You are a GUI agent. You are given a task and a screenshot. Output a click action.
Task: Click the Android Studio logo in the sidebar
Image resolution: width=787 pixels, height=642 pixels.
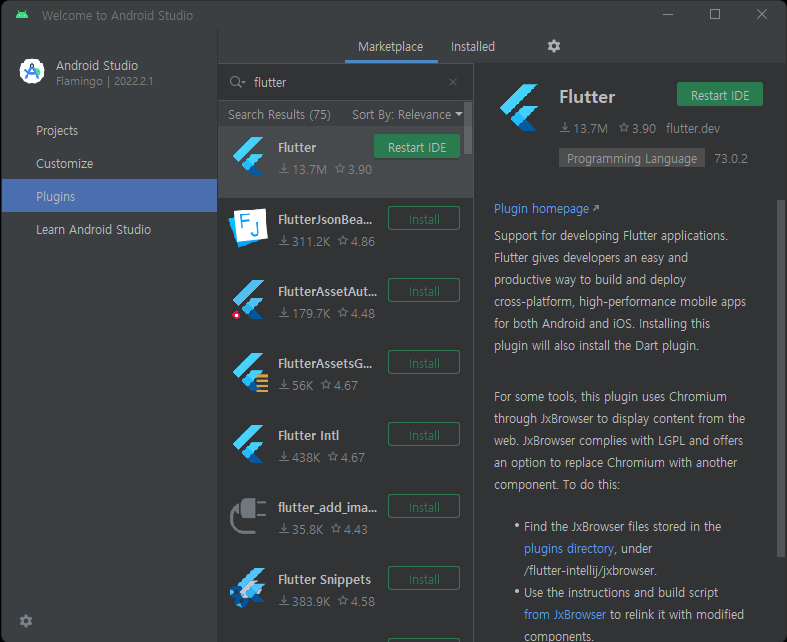coord(32,71)
